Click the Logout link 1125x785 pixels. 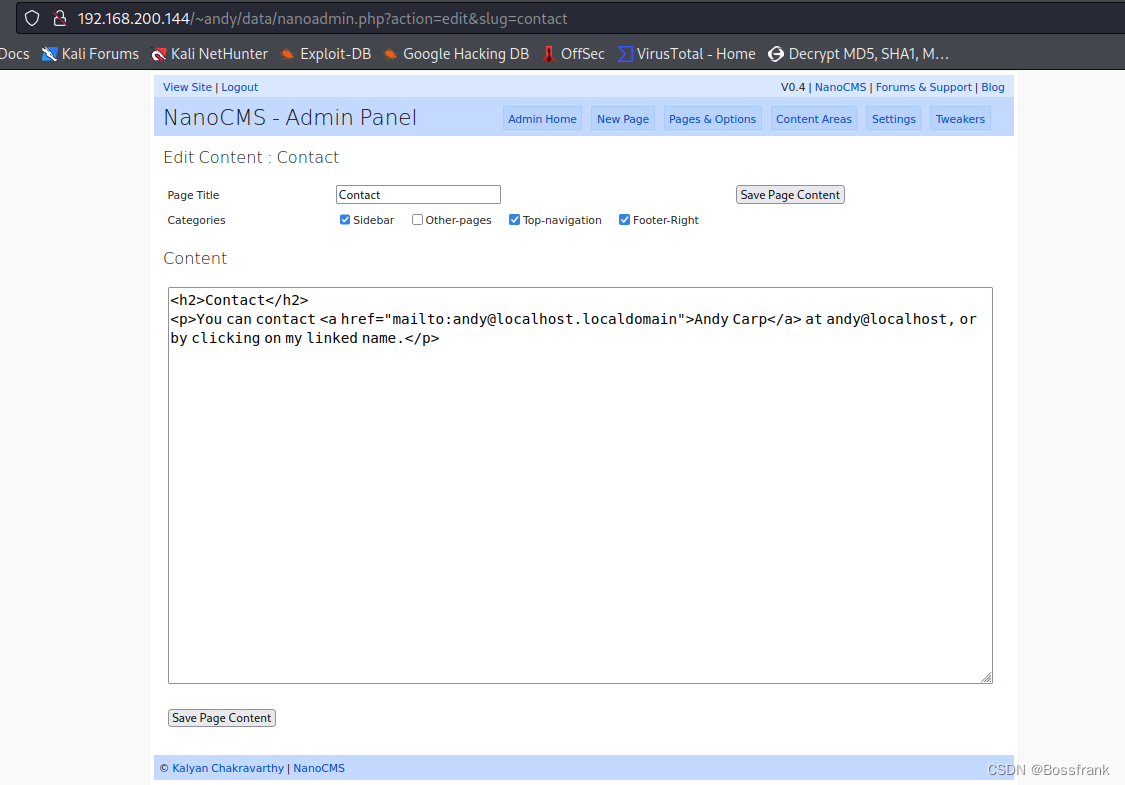coord(239,87)
